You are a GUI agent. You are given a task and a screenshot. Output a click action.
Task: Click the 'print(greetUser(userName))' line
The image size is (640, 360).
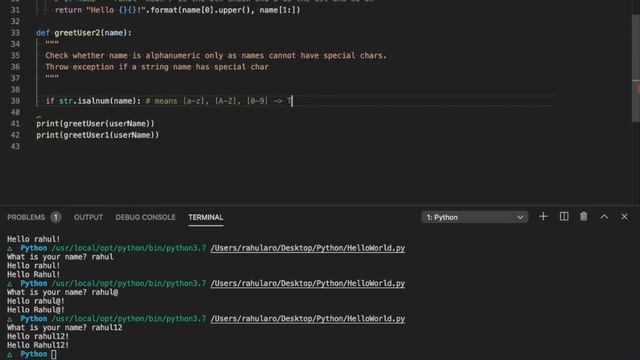pyautogui.click(x=96, y=124)
